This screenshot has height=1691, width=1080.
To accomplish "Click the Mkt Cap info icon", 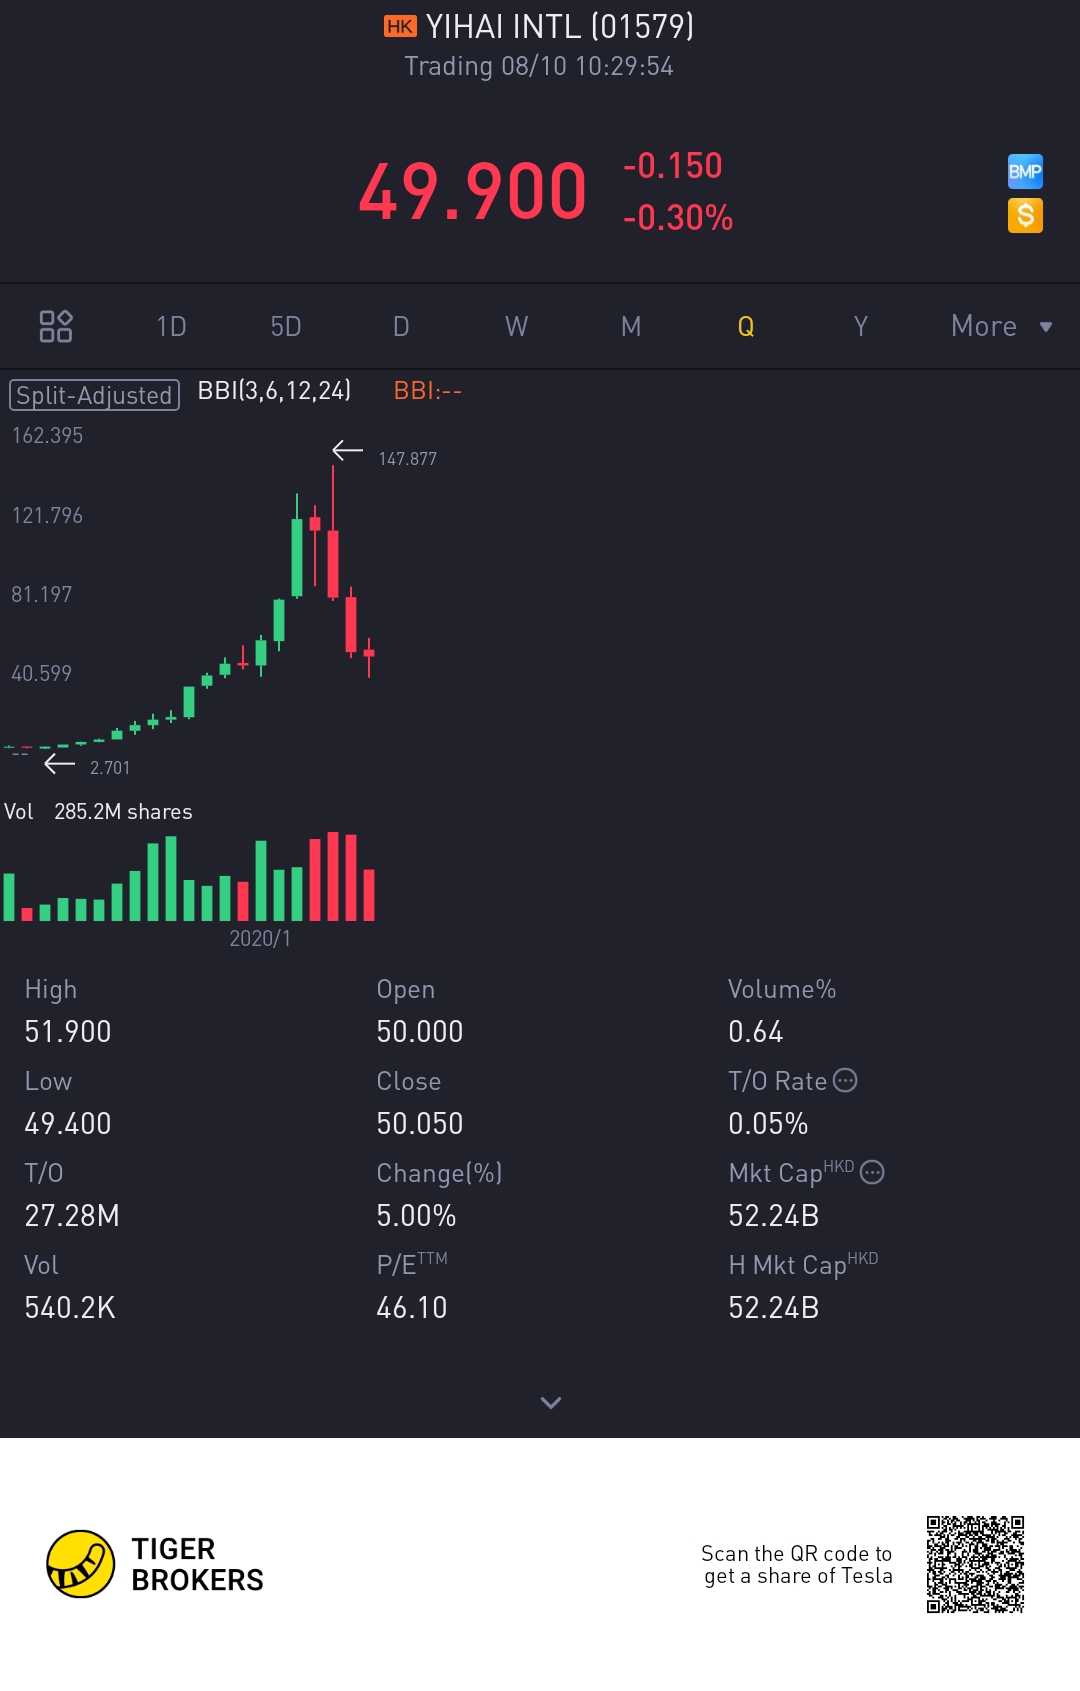I will click(872, 1172).
